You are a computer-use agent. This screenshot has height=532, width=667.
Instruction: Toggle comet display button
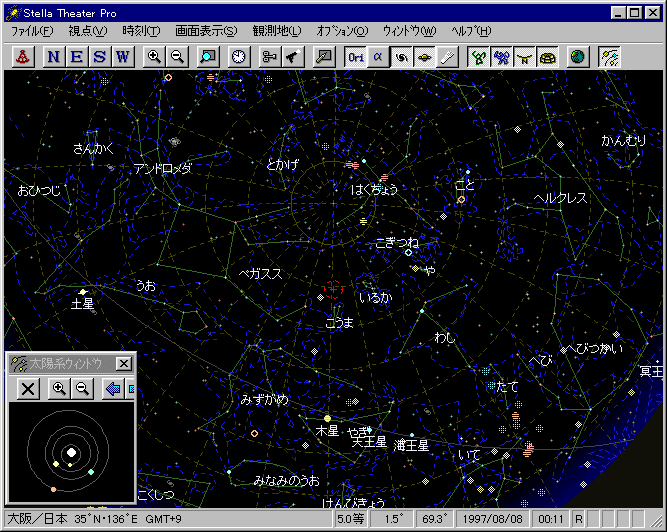(x=447, y=57)
